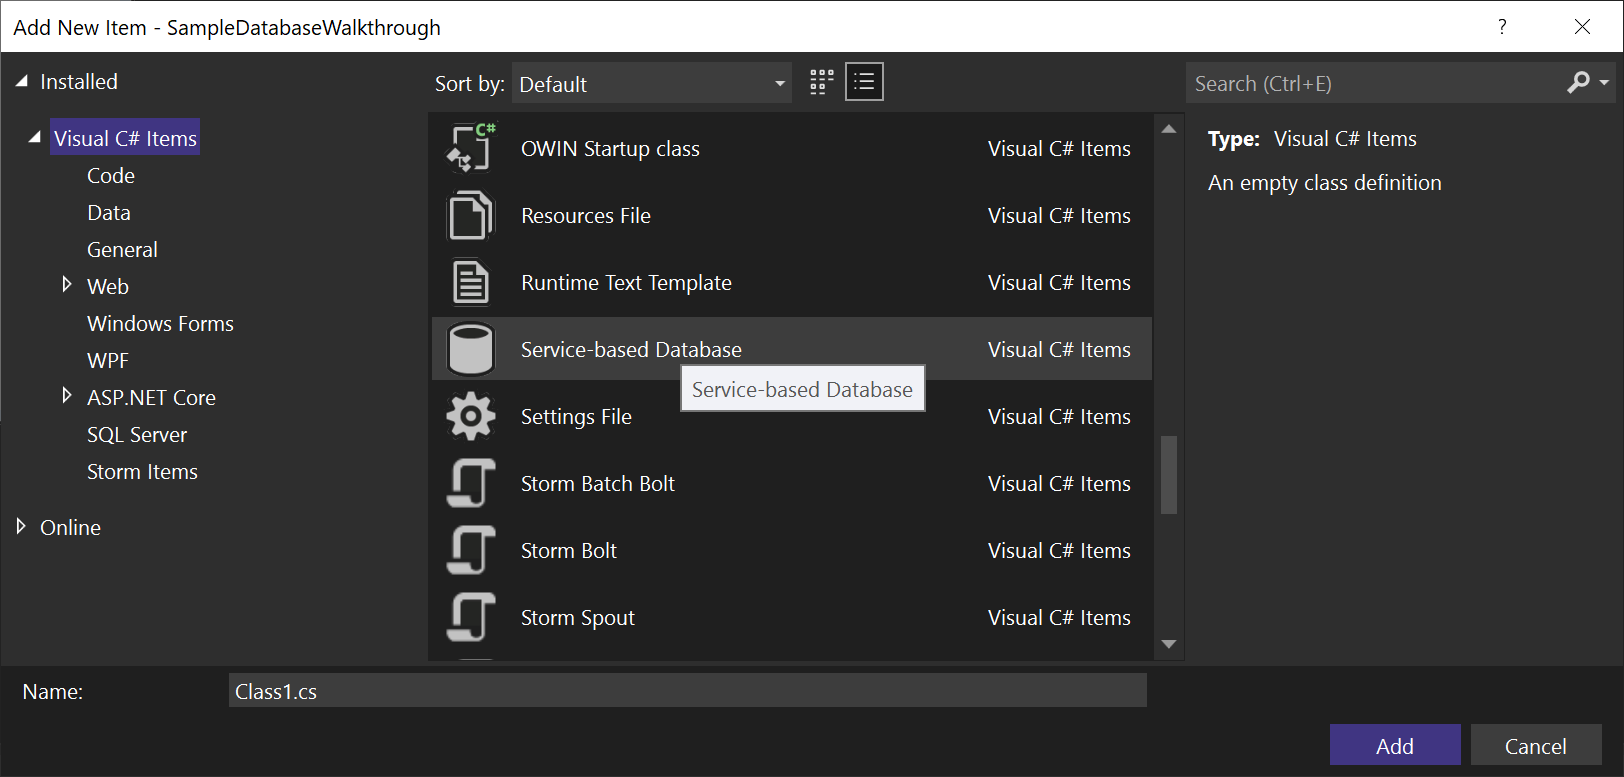This screenshot has width=1624, height=777.
Task: Switch to small icons grid view
Action: [821, 83]
